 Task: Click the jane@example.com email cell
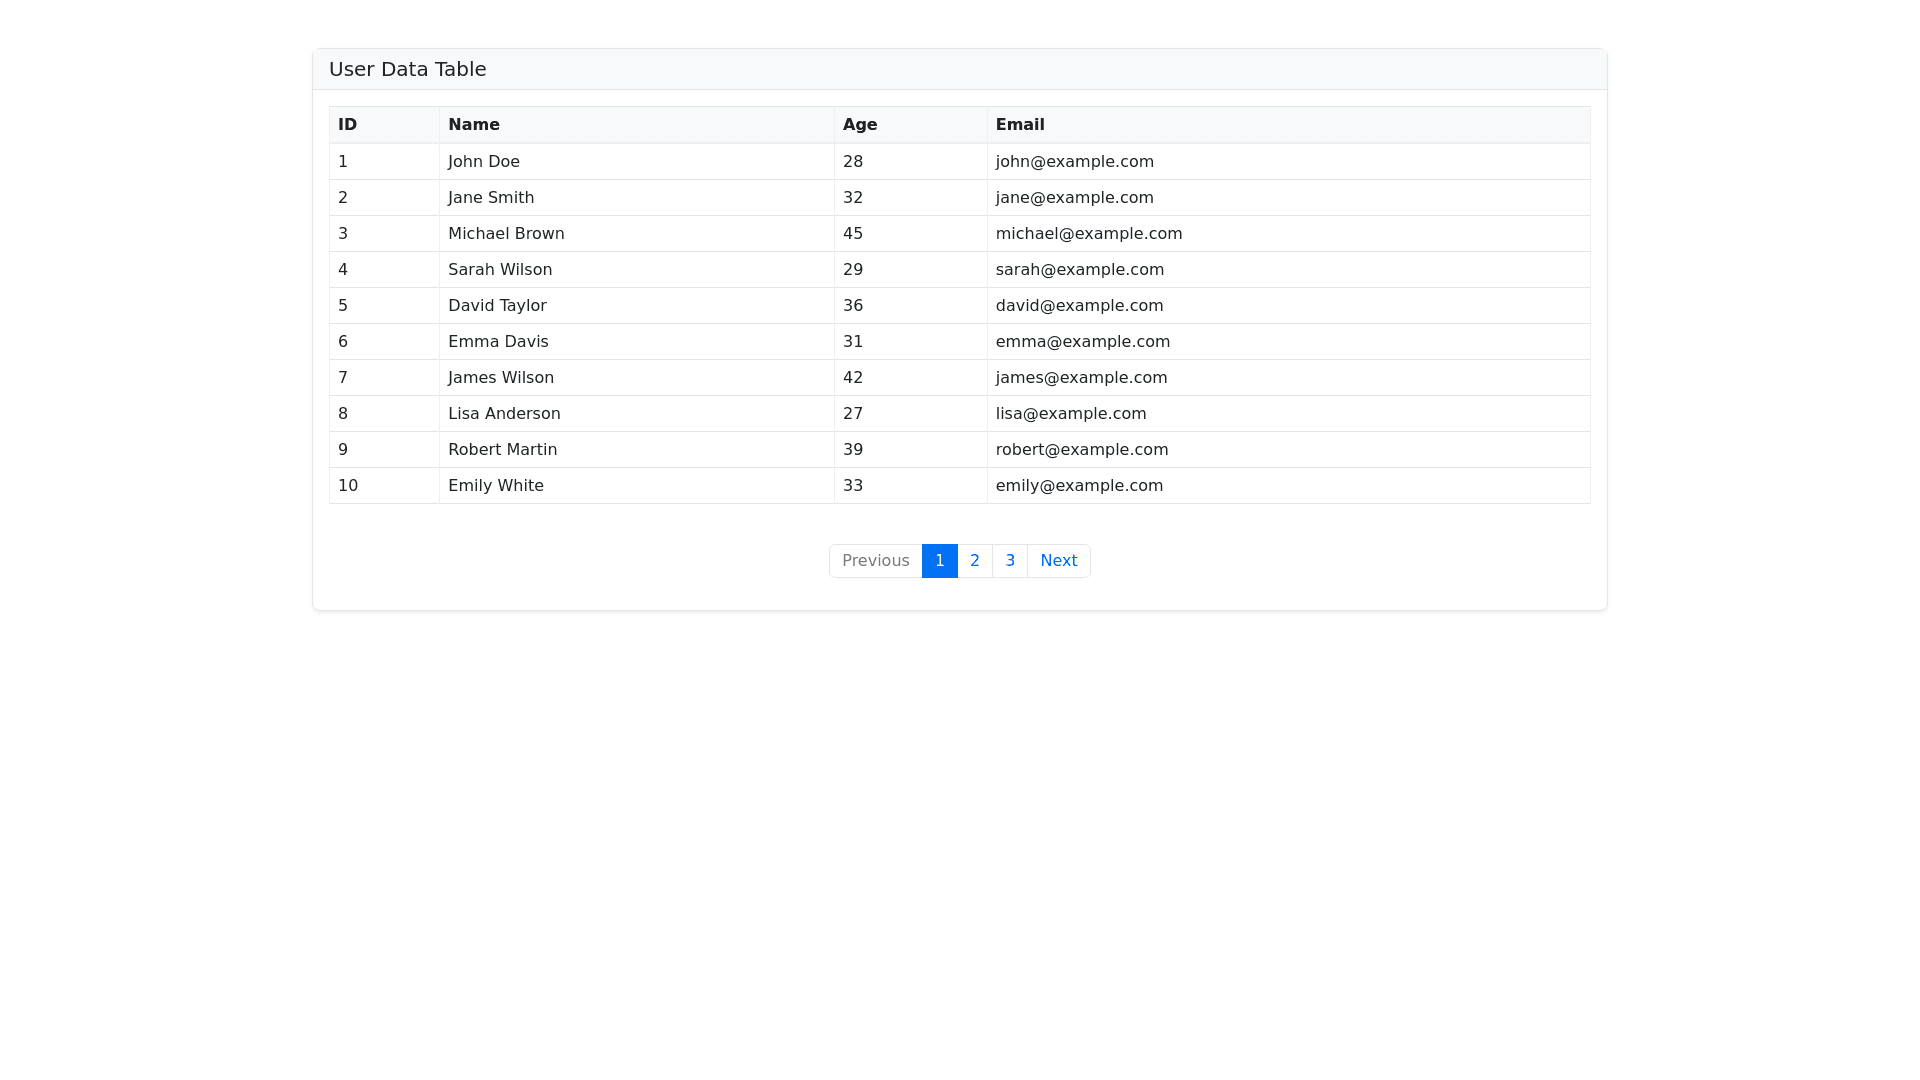pos(1074,198)
